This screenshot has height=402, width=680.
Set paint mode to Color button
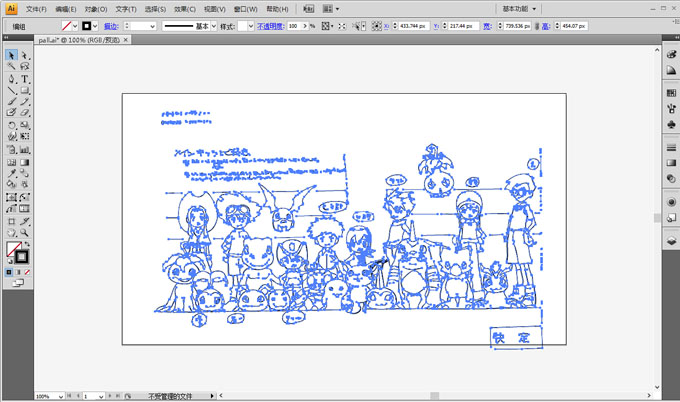(9, 272)
